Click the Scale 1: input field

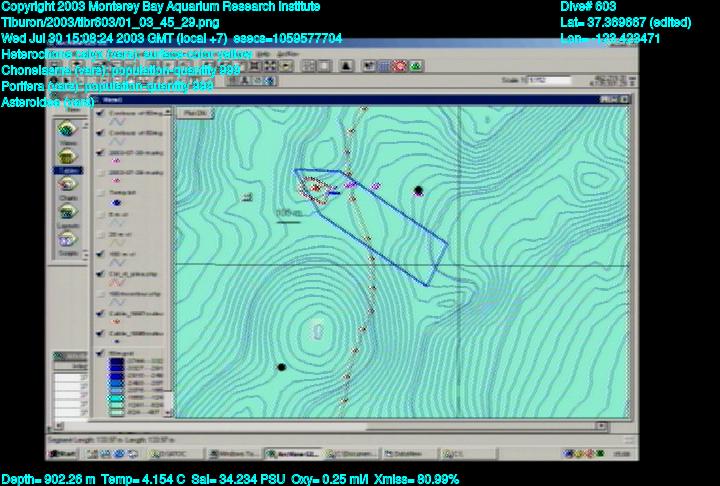point(546,80)
